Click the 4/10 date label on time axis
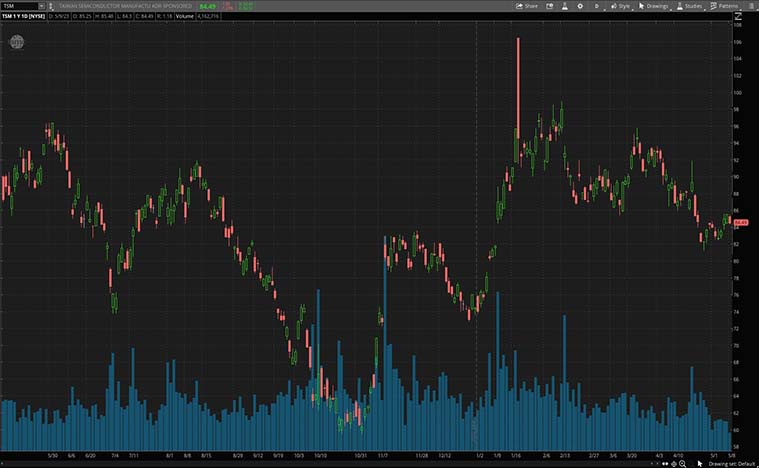Image resolution: width=759 pixels, height=468 pixels. [x=678, y=456]
